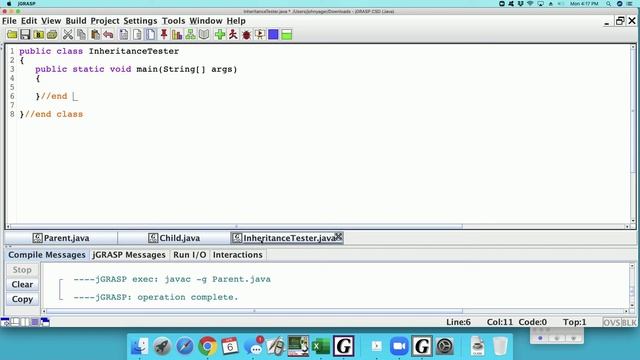Image resolution: width=640 pixels, height=360 pixels.
Task: Generate CSD with the first document icon
Action: coord(124,35)
